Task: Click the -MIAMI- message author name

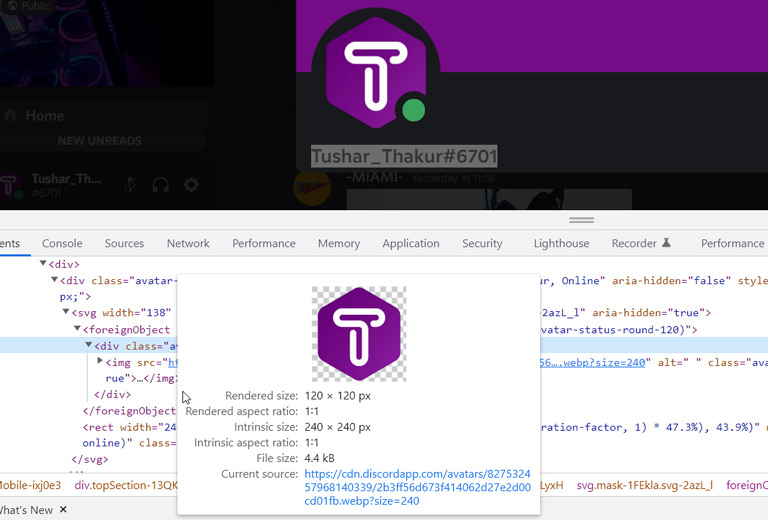Action: (x=375, y=177)
